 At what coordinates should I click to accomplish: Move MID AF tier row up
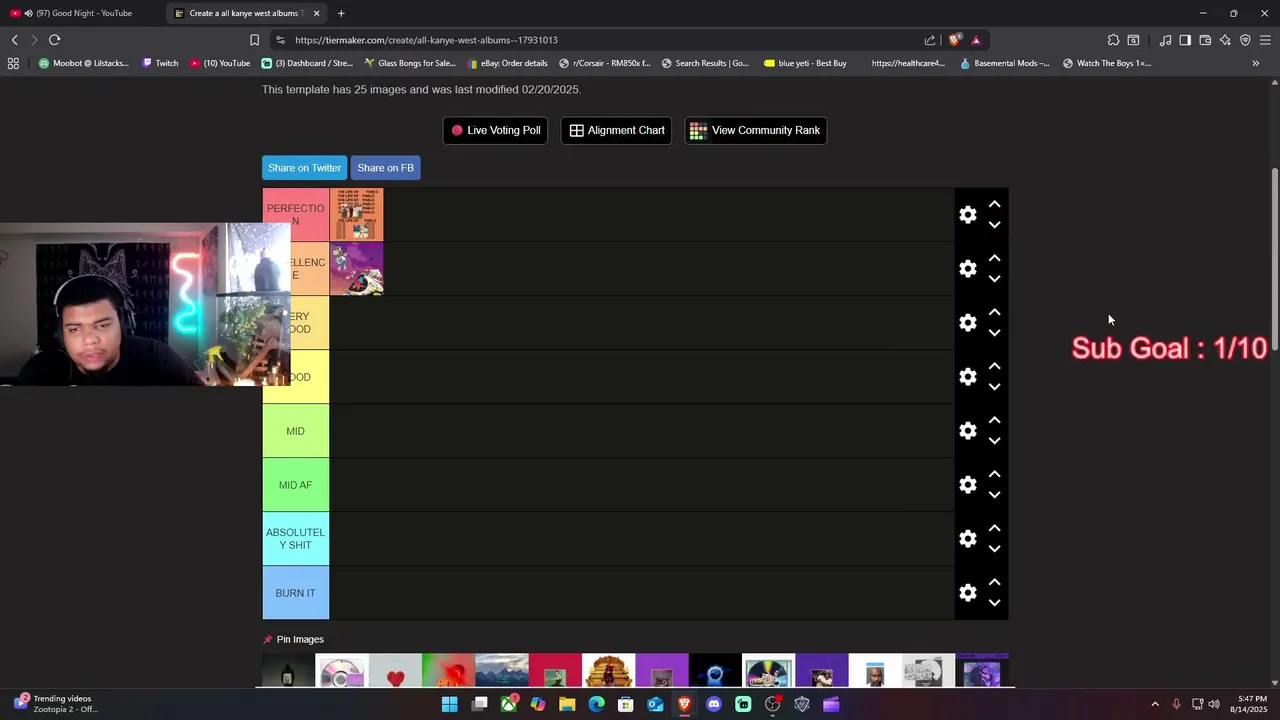[994, 474]
